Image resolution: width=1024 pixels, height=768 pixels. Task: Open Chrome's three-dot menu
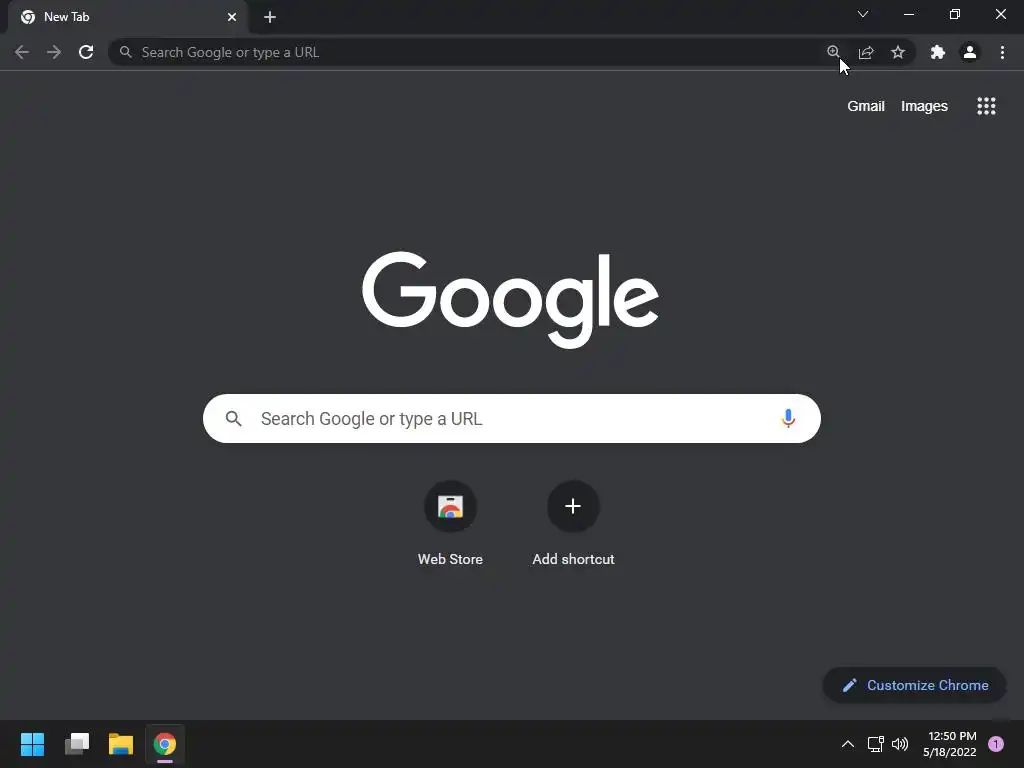[1002, 52]
